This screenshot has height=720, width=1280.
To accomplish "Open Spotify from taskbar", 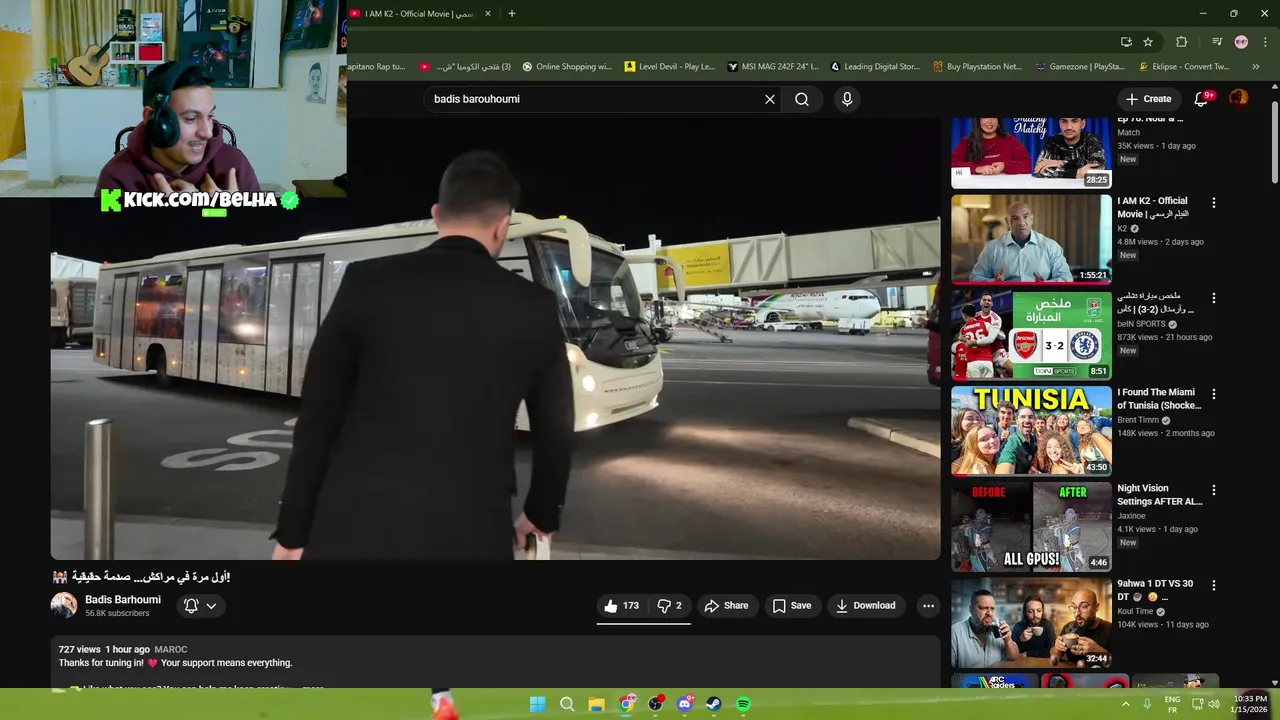I will point(744,704).
